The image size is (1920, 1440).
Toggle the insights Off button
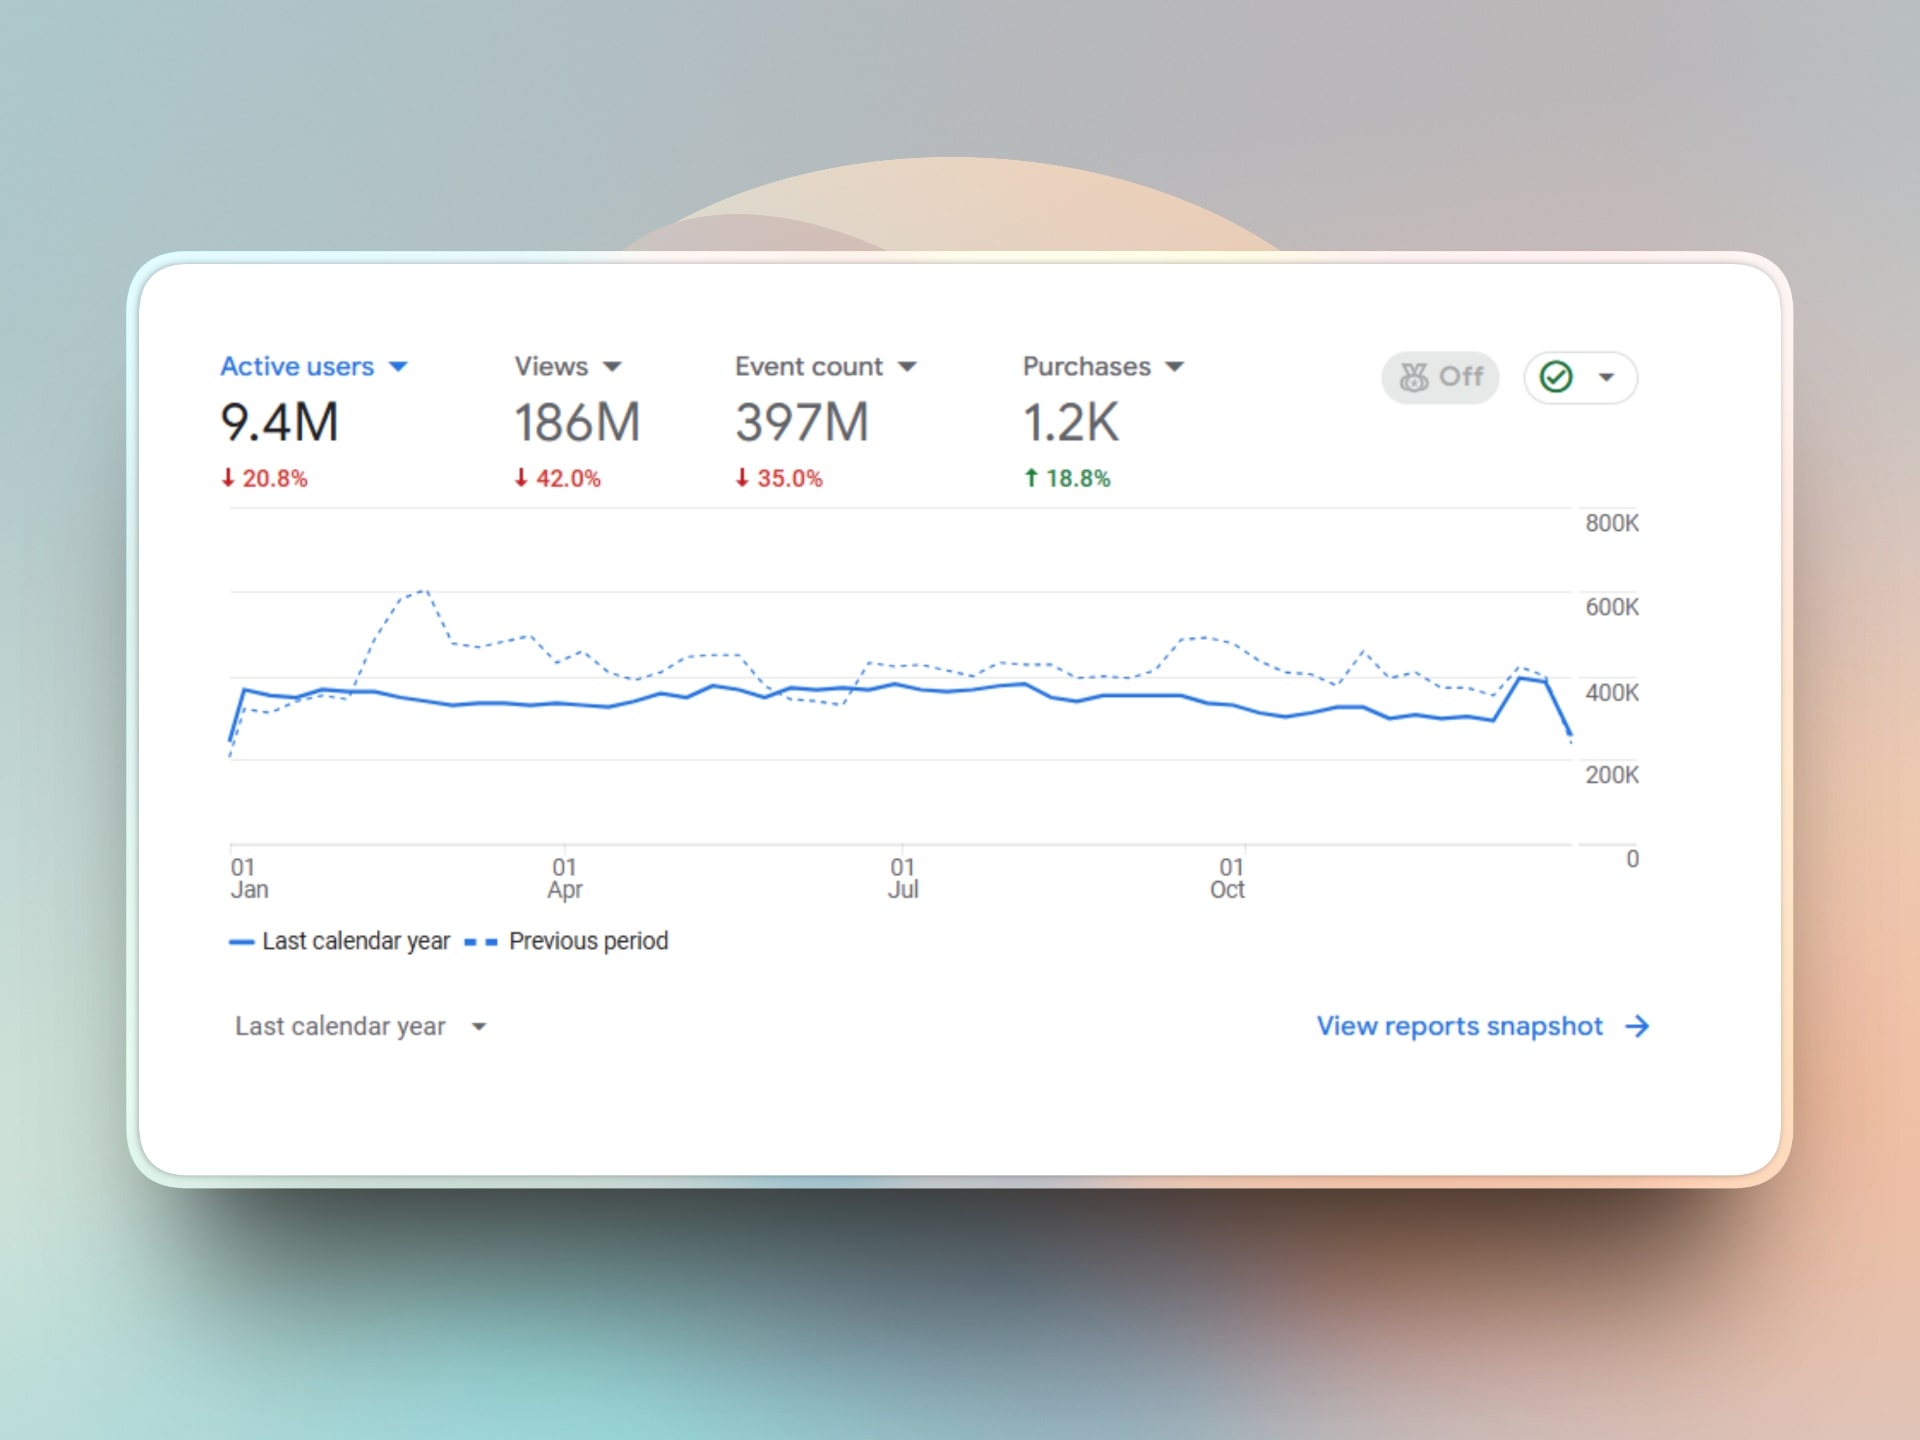click(1439, 377)
